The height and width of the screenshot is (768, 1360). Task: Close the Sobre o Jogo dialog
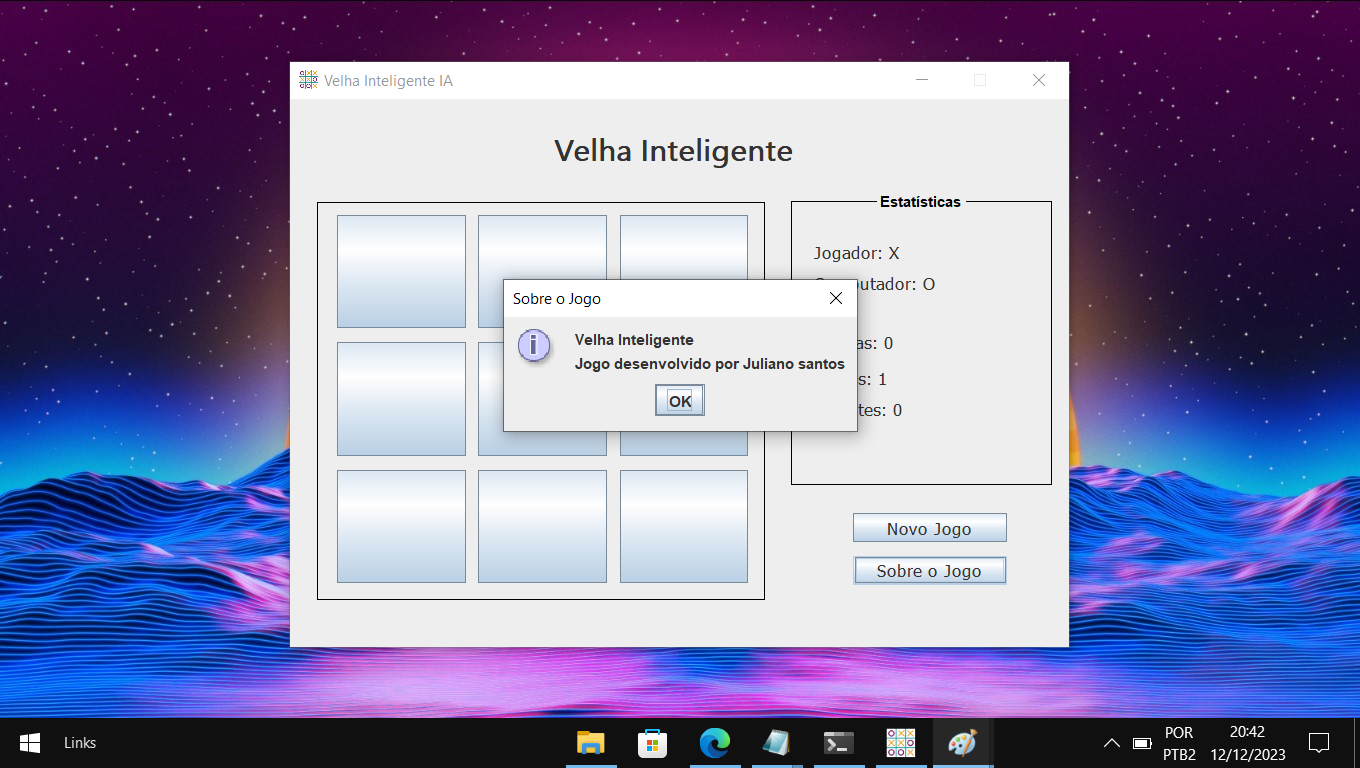836,298
